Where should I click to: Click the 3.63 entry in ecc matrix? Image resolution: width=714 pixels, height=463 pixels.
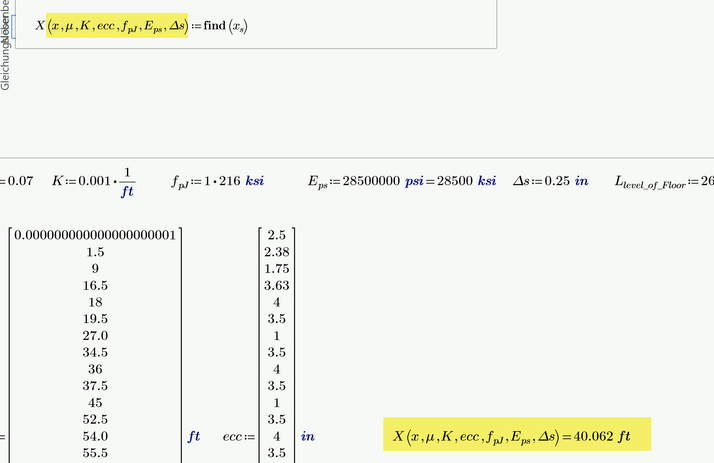[276, 285]
